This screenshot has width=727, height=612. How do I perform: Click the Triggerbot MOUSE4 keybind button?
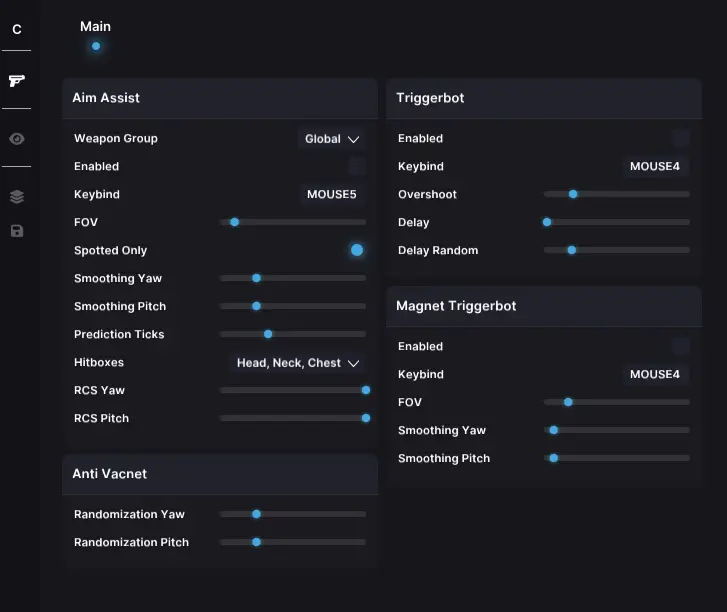pyautogui.click(x=655, y=166)
